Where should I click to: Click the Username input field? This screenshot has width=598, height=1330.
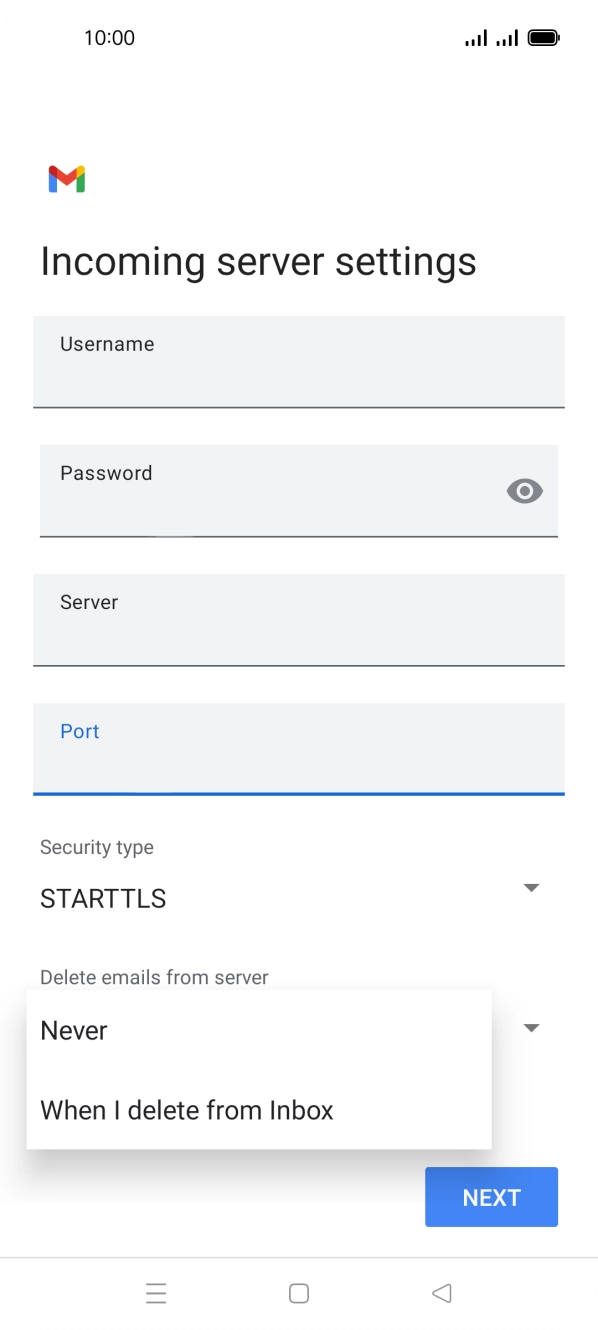point(299,362)
